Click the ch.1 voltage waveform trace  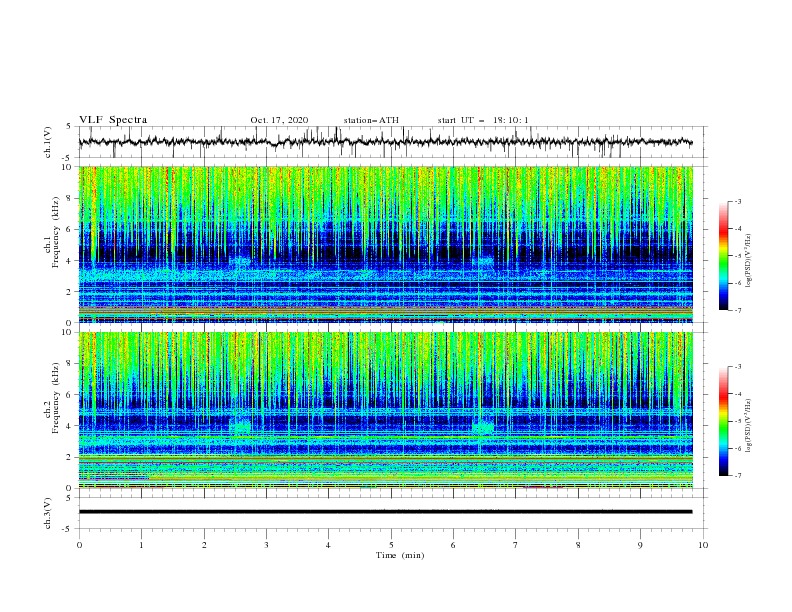385,142
